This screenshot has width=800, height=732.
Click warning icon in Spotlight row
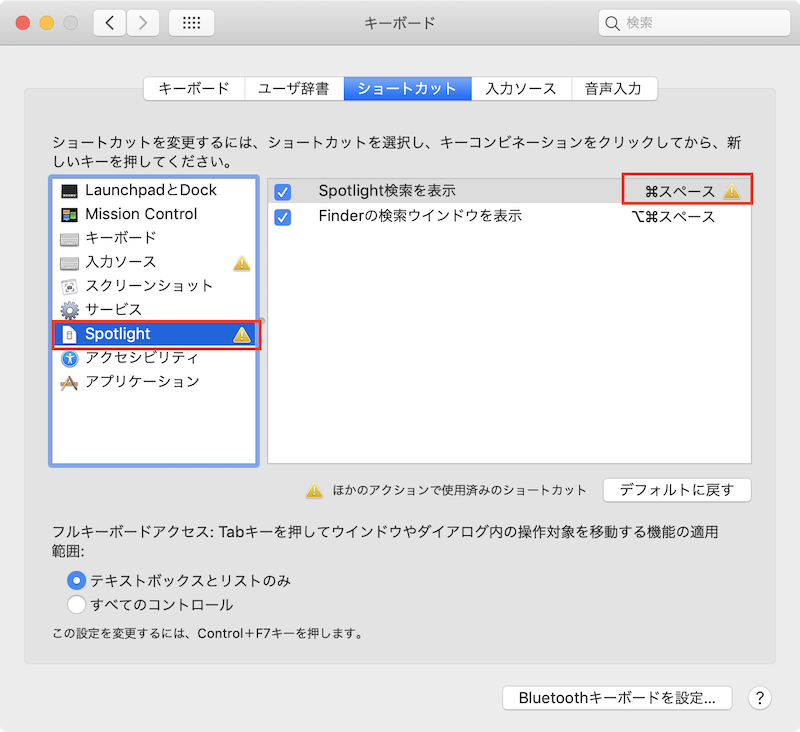(x=241, y=335)
